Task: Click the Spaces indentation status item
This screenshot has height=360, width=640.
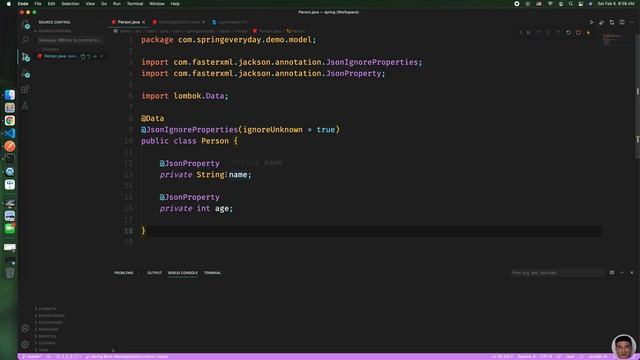Action: pos(526,357)
